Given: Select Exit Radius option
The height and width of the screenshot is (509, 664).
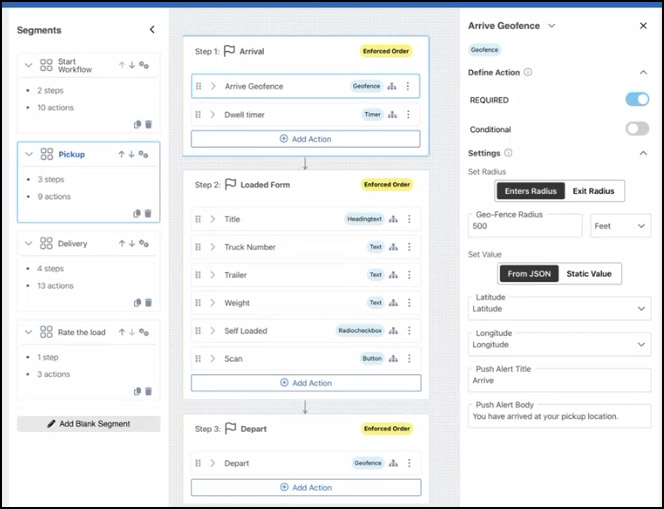Looking at the screenshot, I should 594,191.
